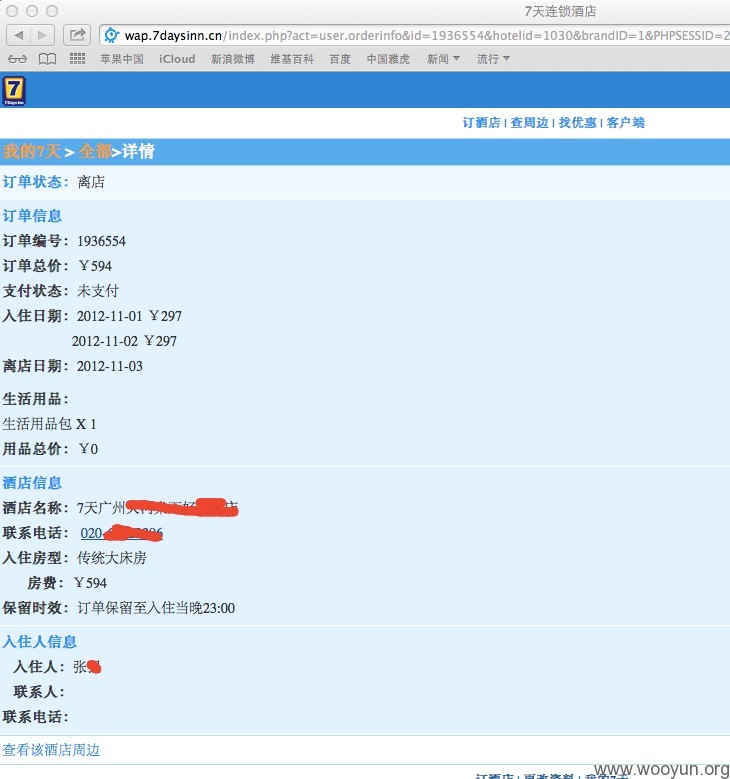Open the iCloud bookmark
Image resolution: width=730 pixels, height=779 pixels.
point(177,59)
